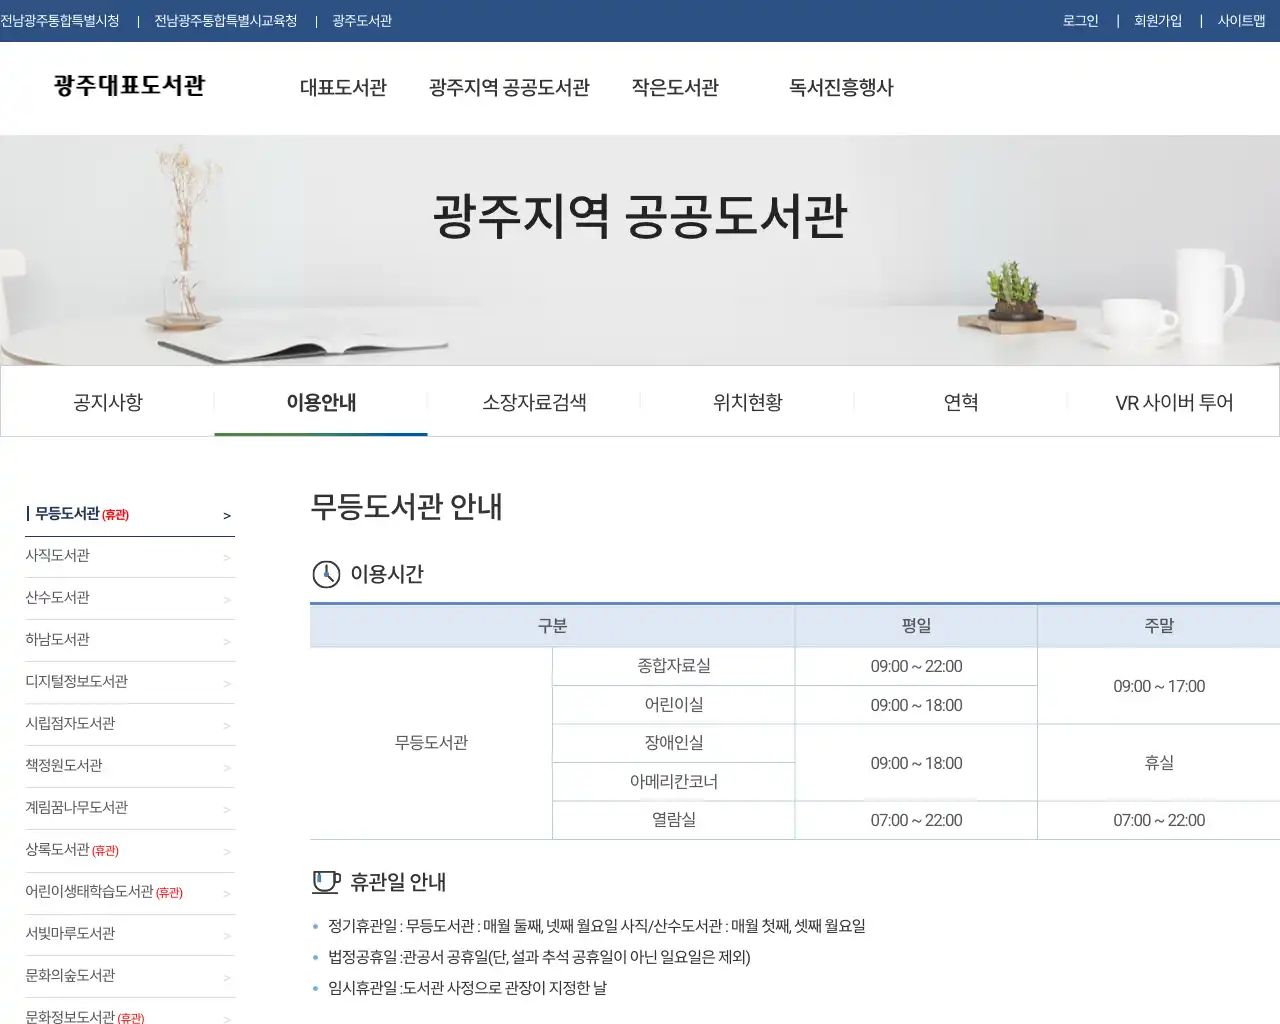Click the 09:00 ~ 22:00 weekday cell
Viewport: 1280px width, 1024px height.
(x=916, y=666)
